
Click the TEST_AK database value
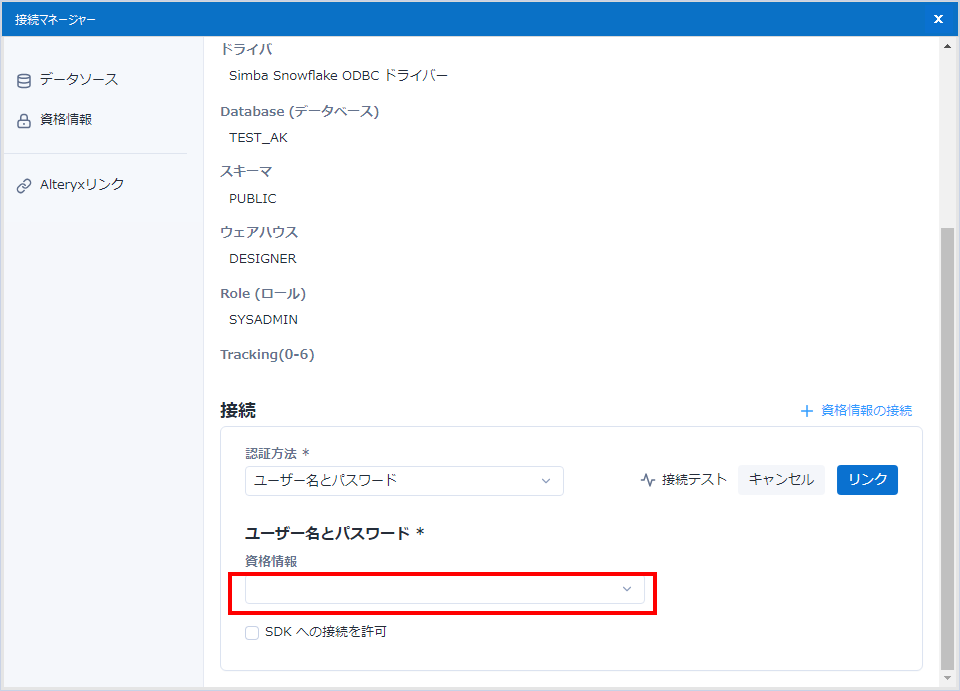click(258, 138)
